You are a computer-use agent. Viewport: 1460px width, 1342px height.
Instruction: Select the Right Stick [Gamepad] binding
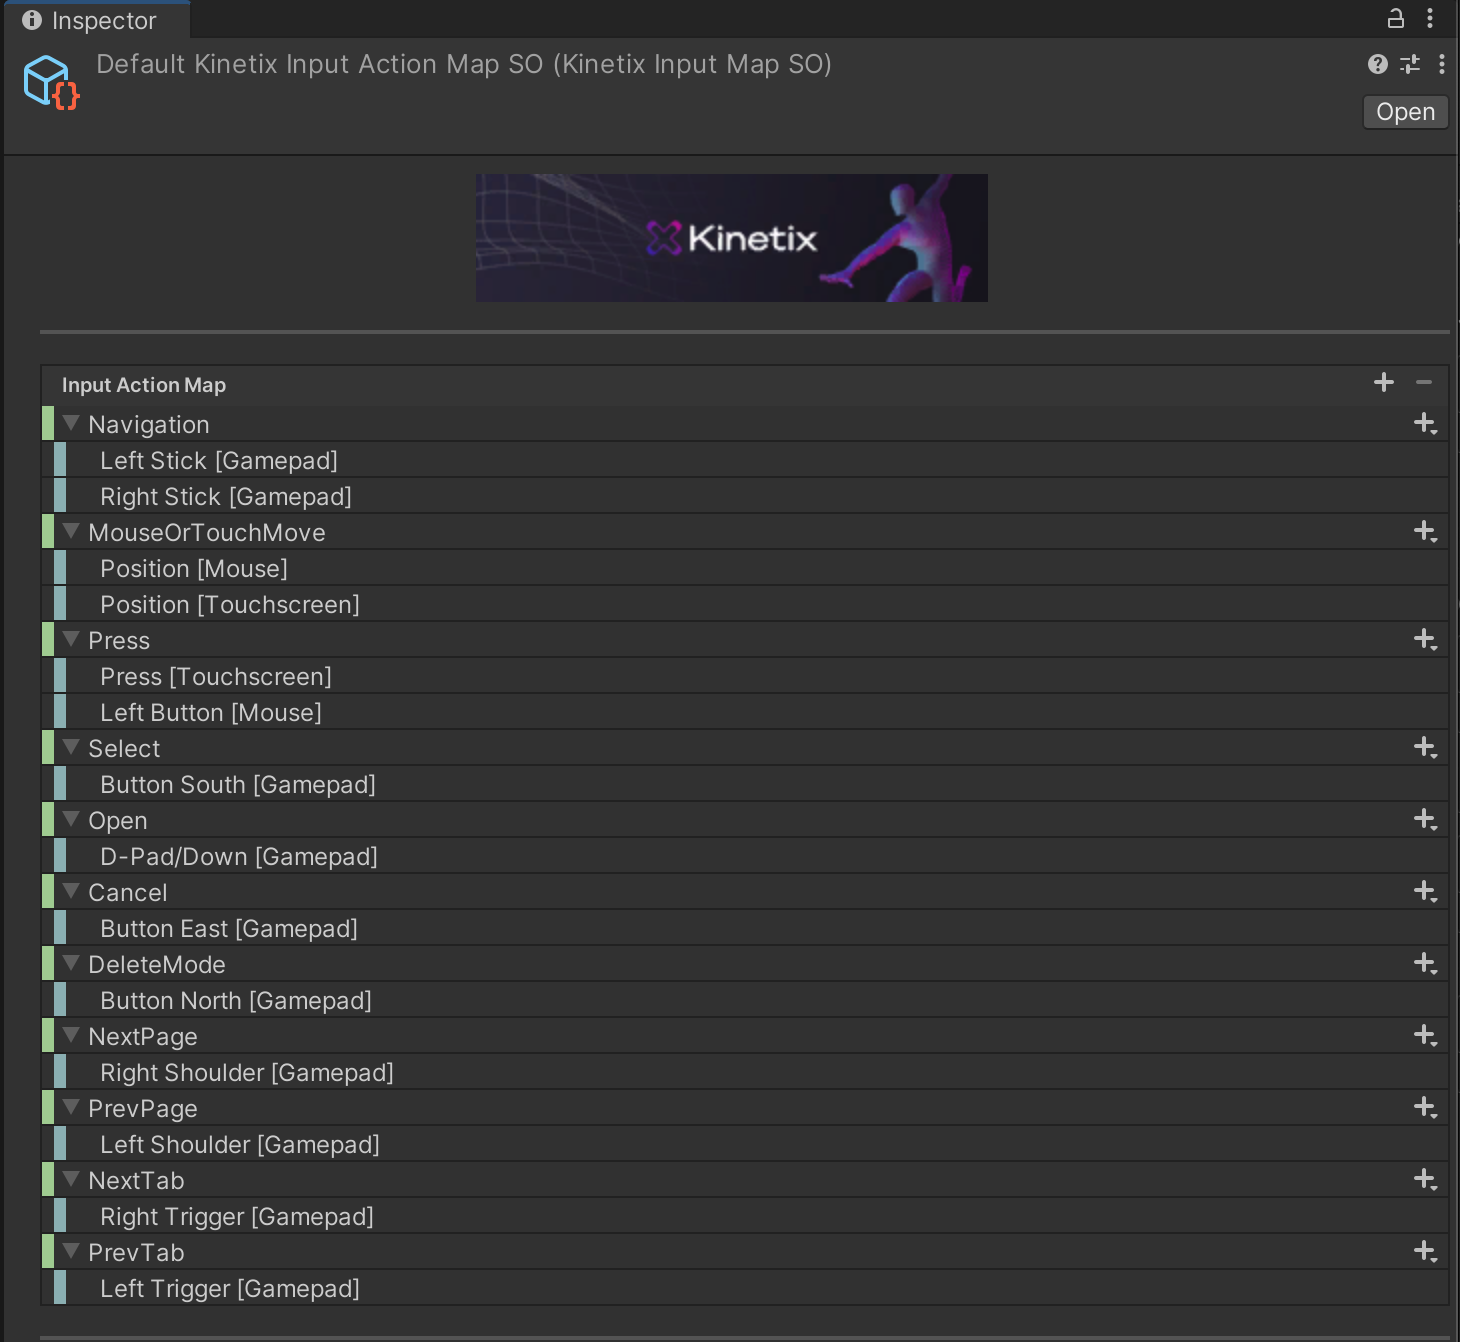750,496
